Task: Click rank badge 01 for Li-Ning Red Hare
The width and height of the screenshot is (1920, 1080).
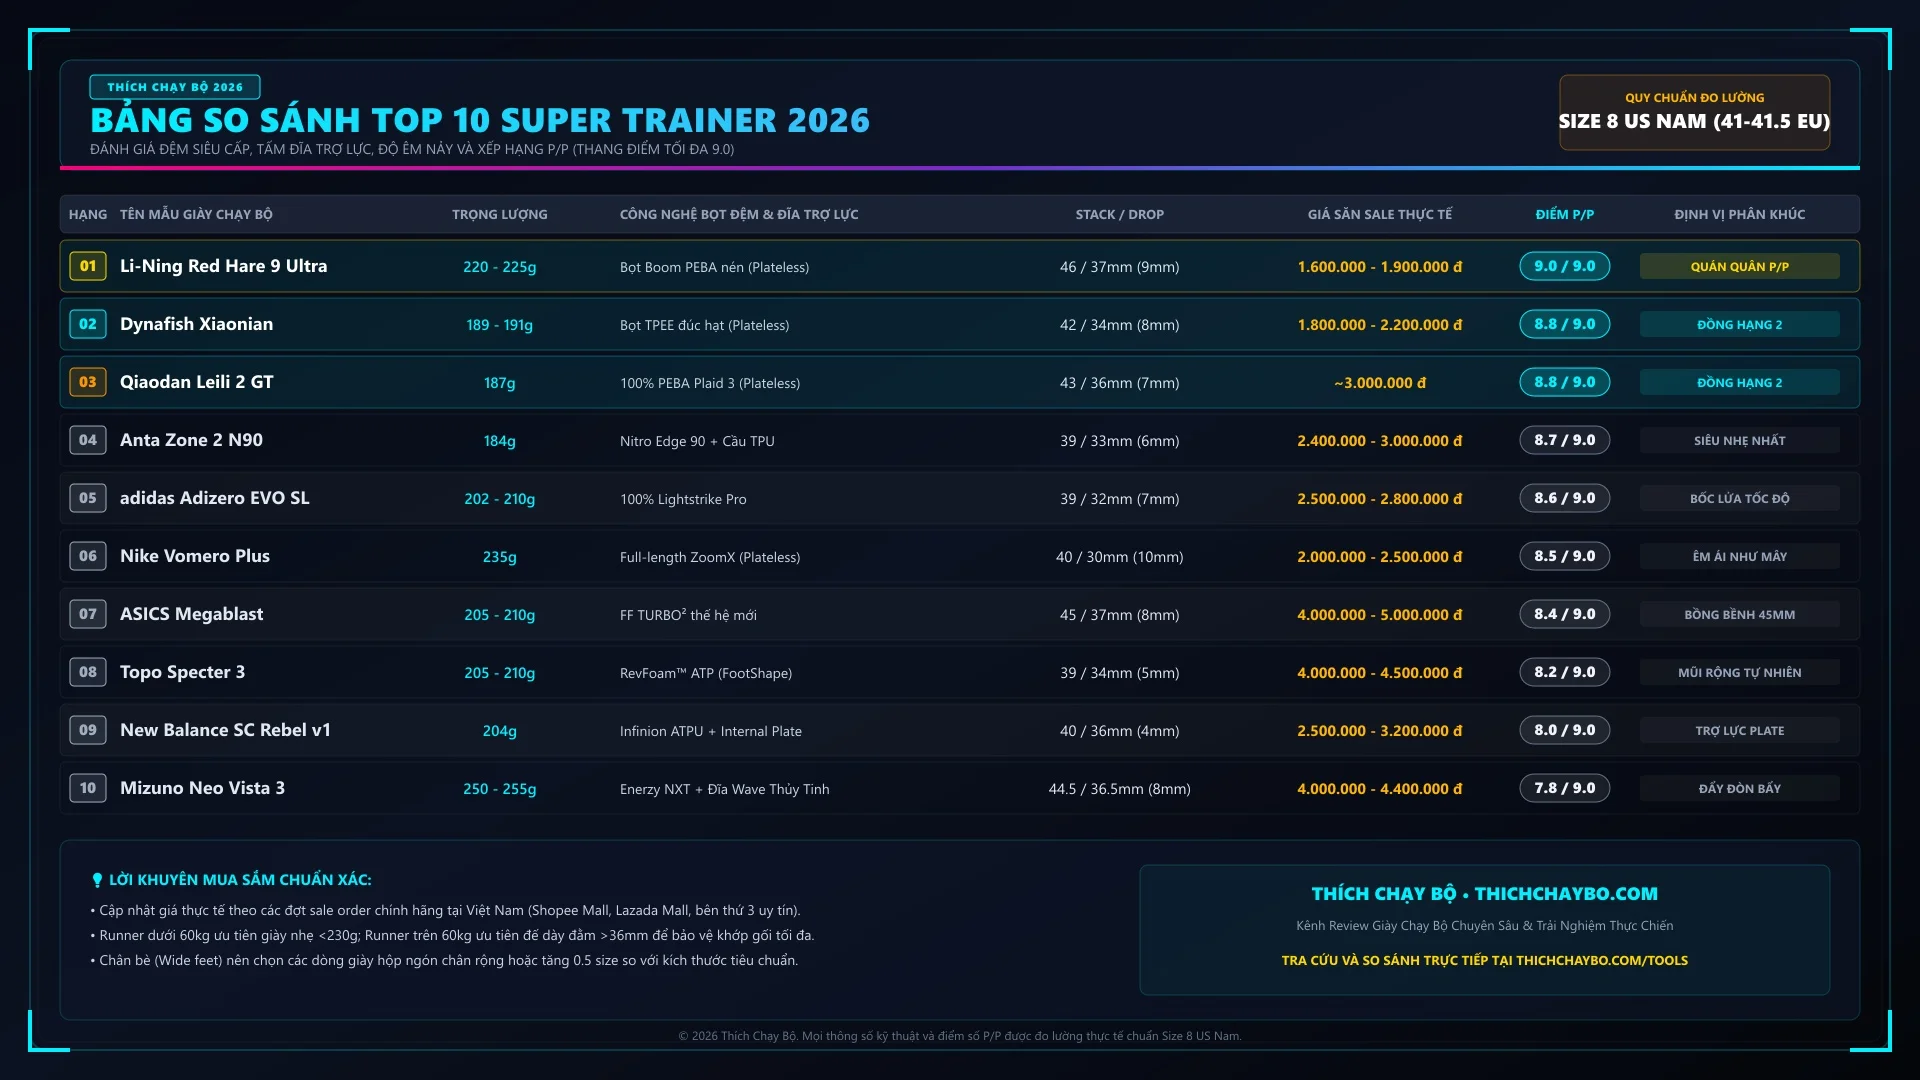Action: coord(88,266)
